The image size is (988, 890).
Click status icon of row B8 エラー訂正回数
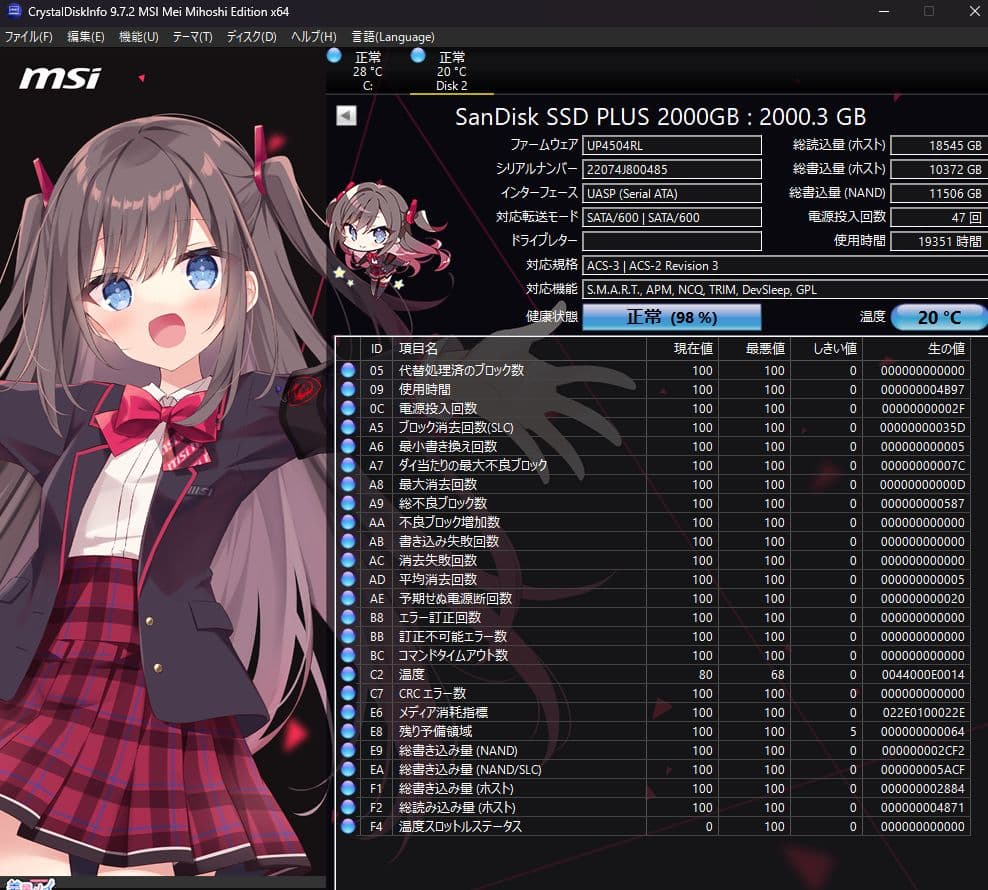click(x=348, y=617)
